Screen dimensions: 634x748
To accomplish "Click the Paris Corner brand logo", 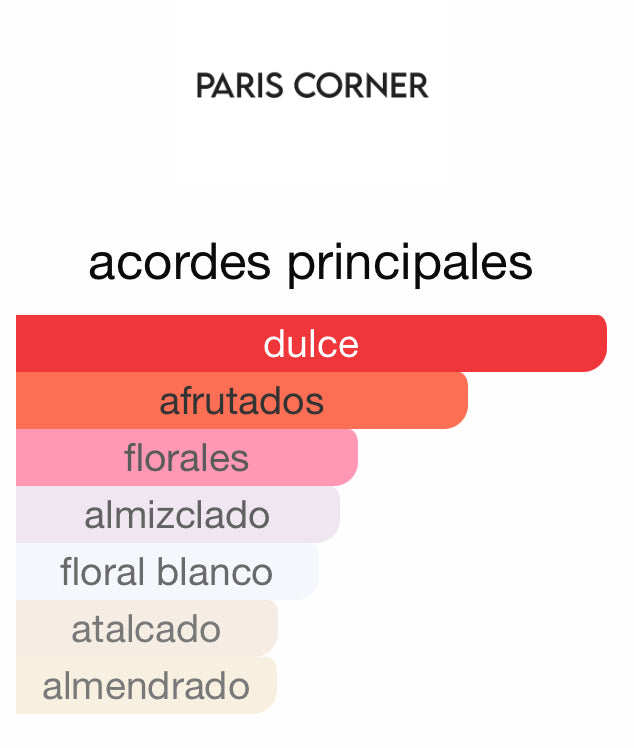I will (311, 86).
